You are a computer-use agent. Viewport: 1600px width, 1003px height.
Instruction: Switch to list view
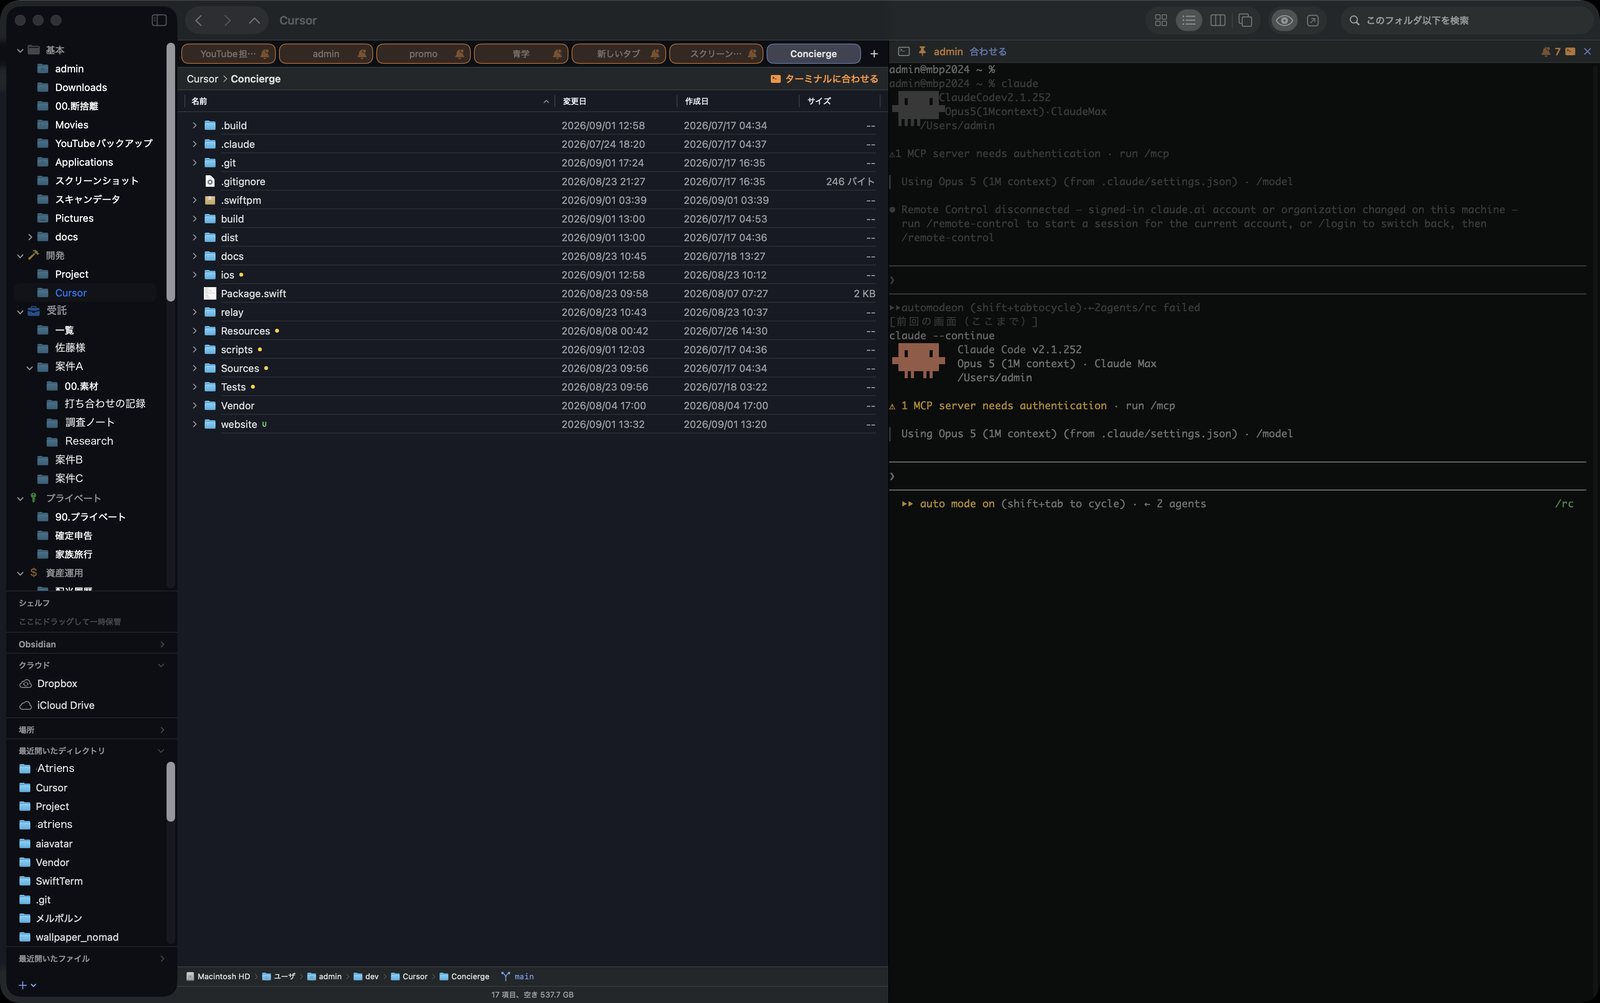[1189, 20]
